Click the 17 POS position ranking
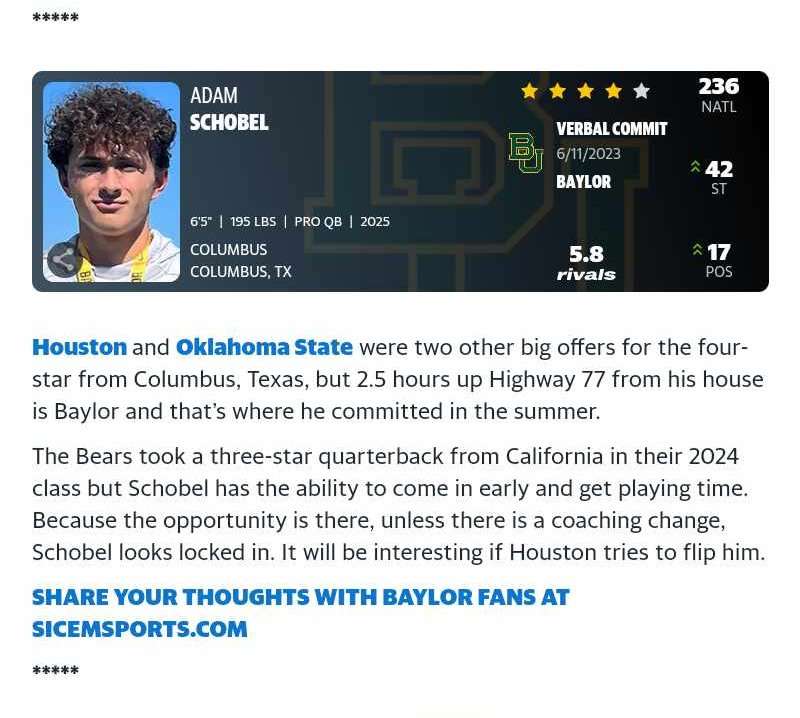 718,260
